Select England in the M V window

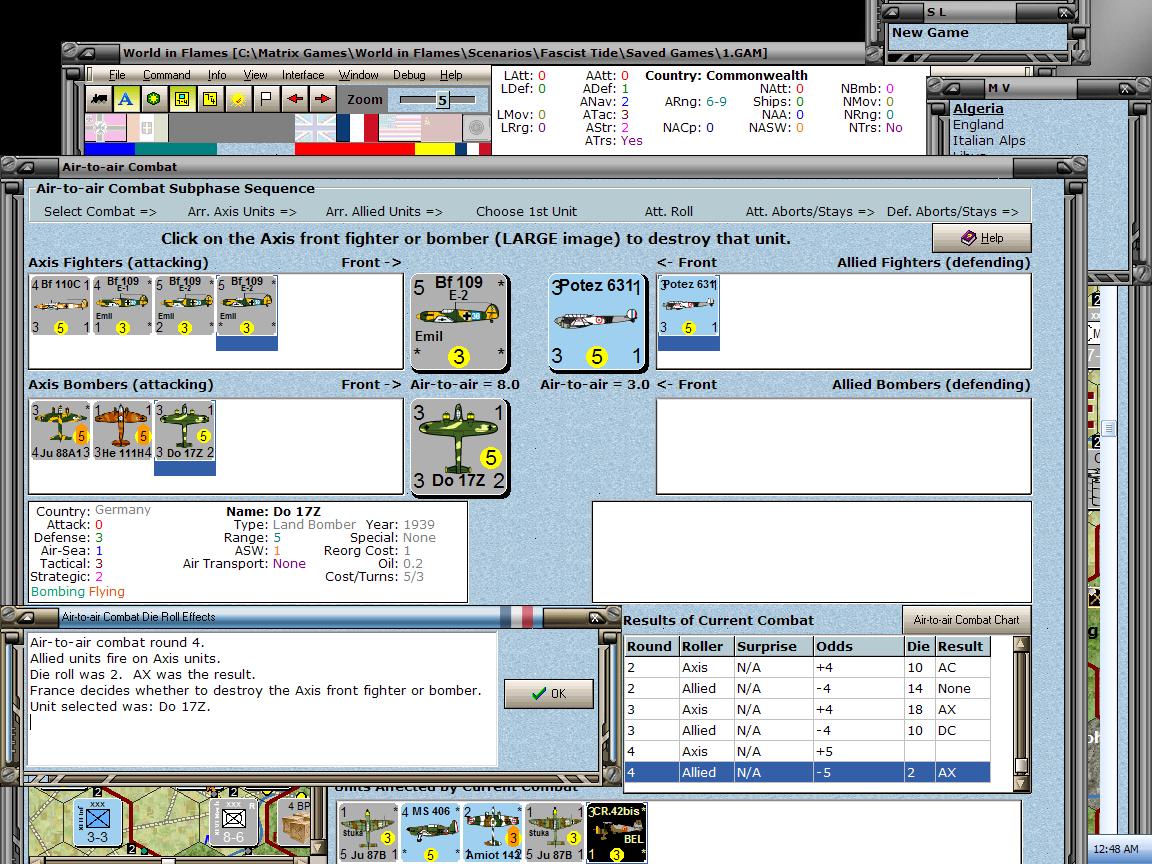coord(978,125)
